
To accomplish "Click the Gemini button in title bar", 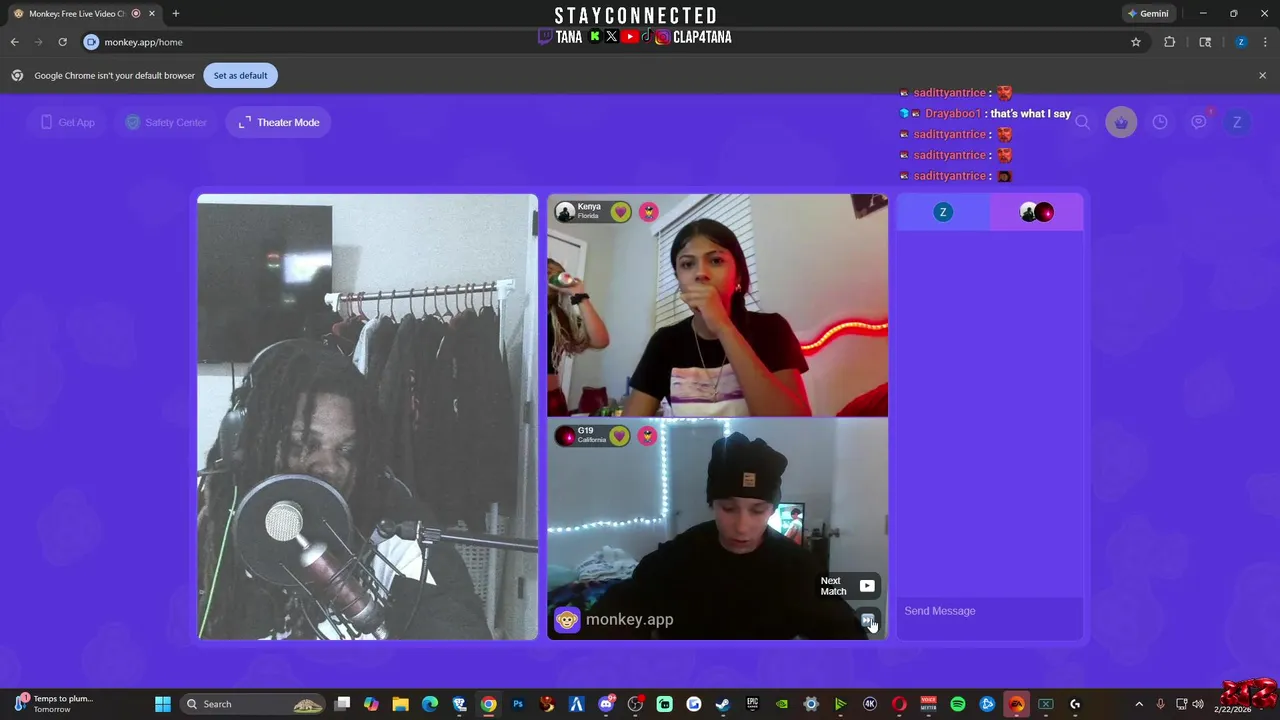I will click(1148, 14).
